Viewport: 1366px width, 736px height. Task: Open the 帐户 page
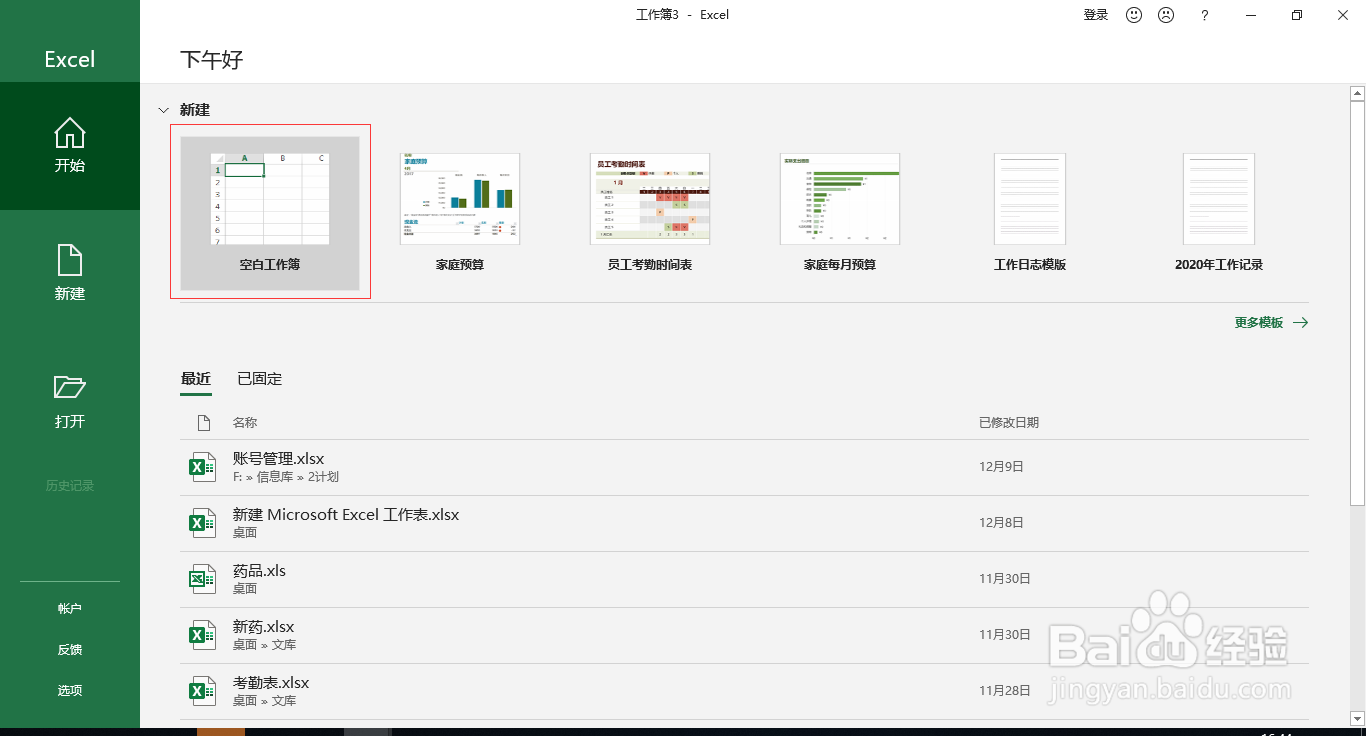(70, 609)
